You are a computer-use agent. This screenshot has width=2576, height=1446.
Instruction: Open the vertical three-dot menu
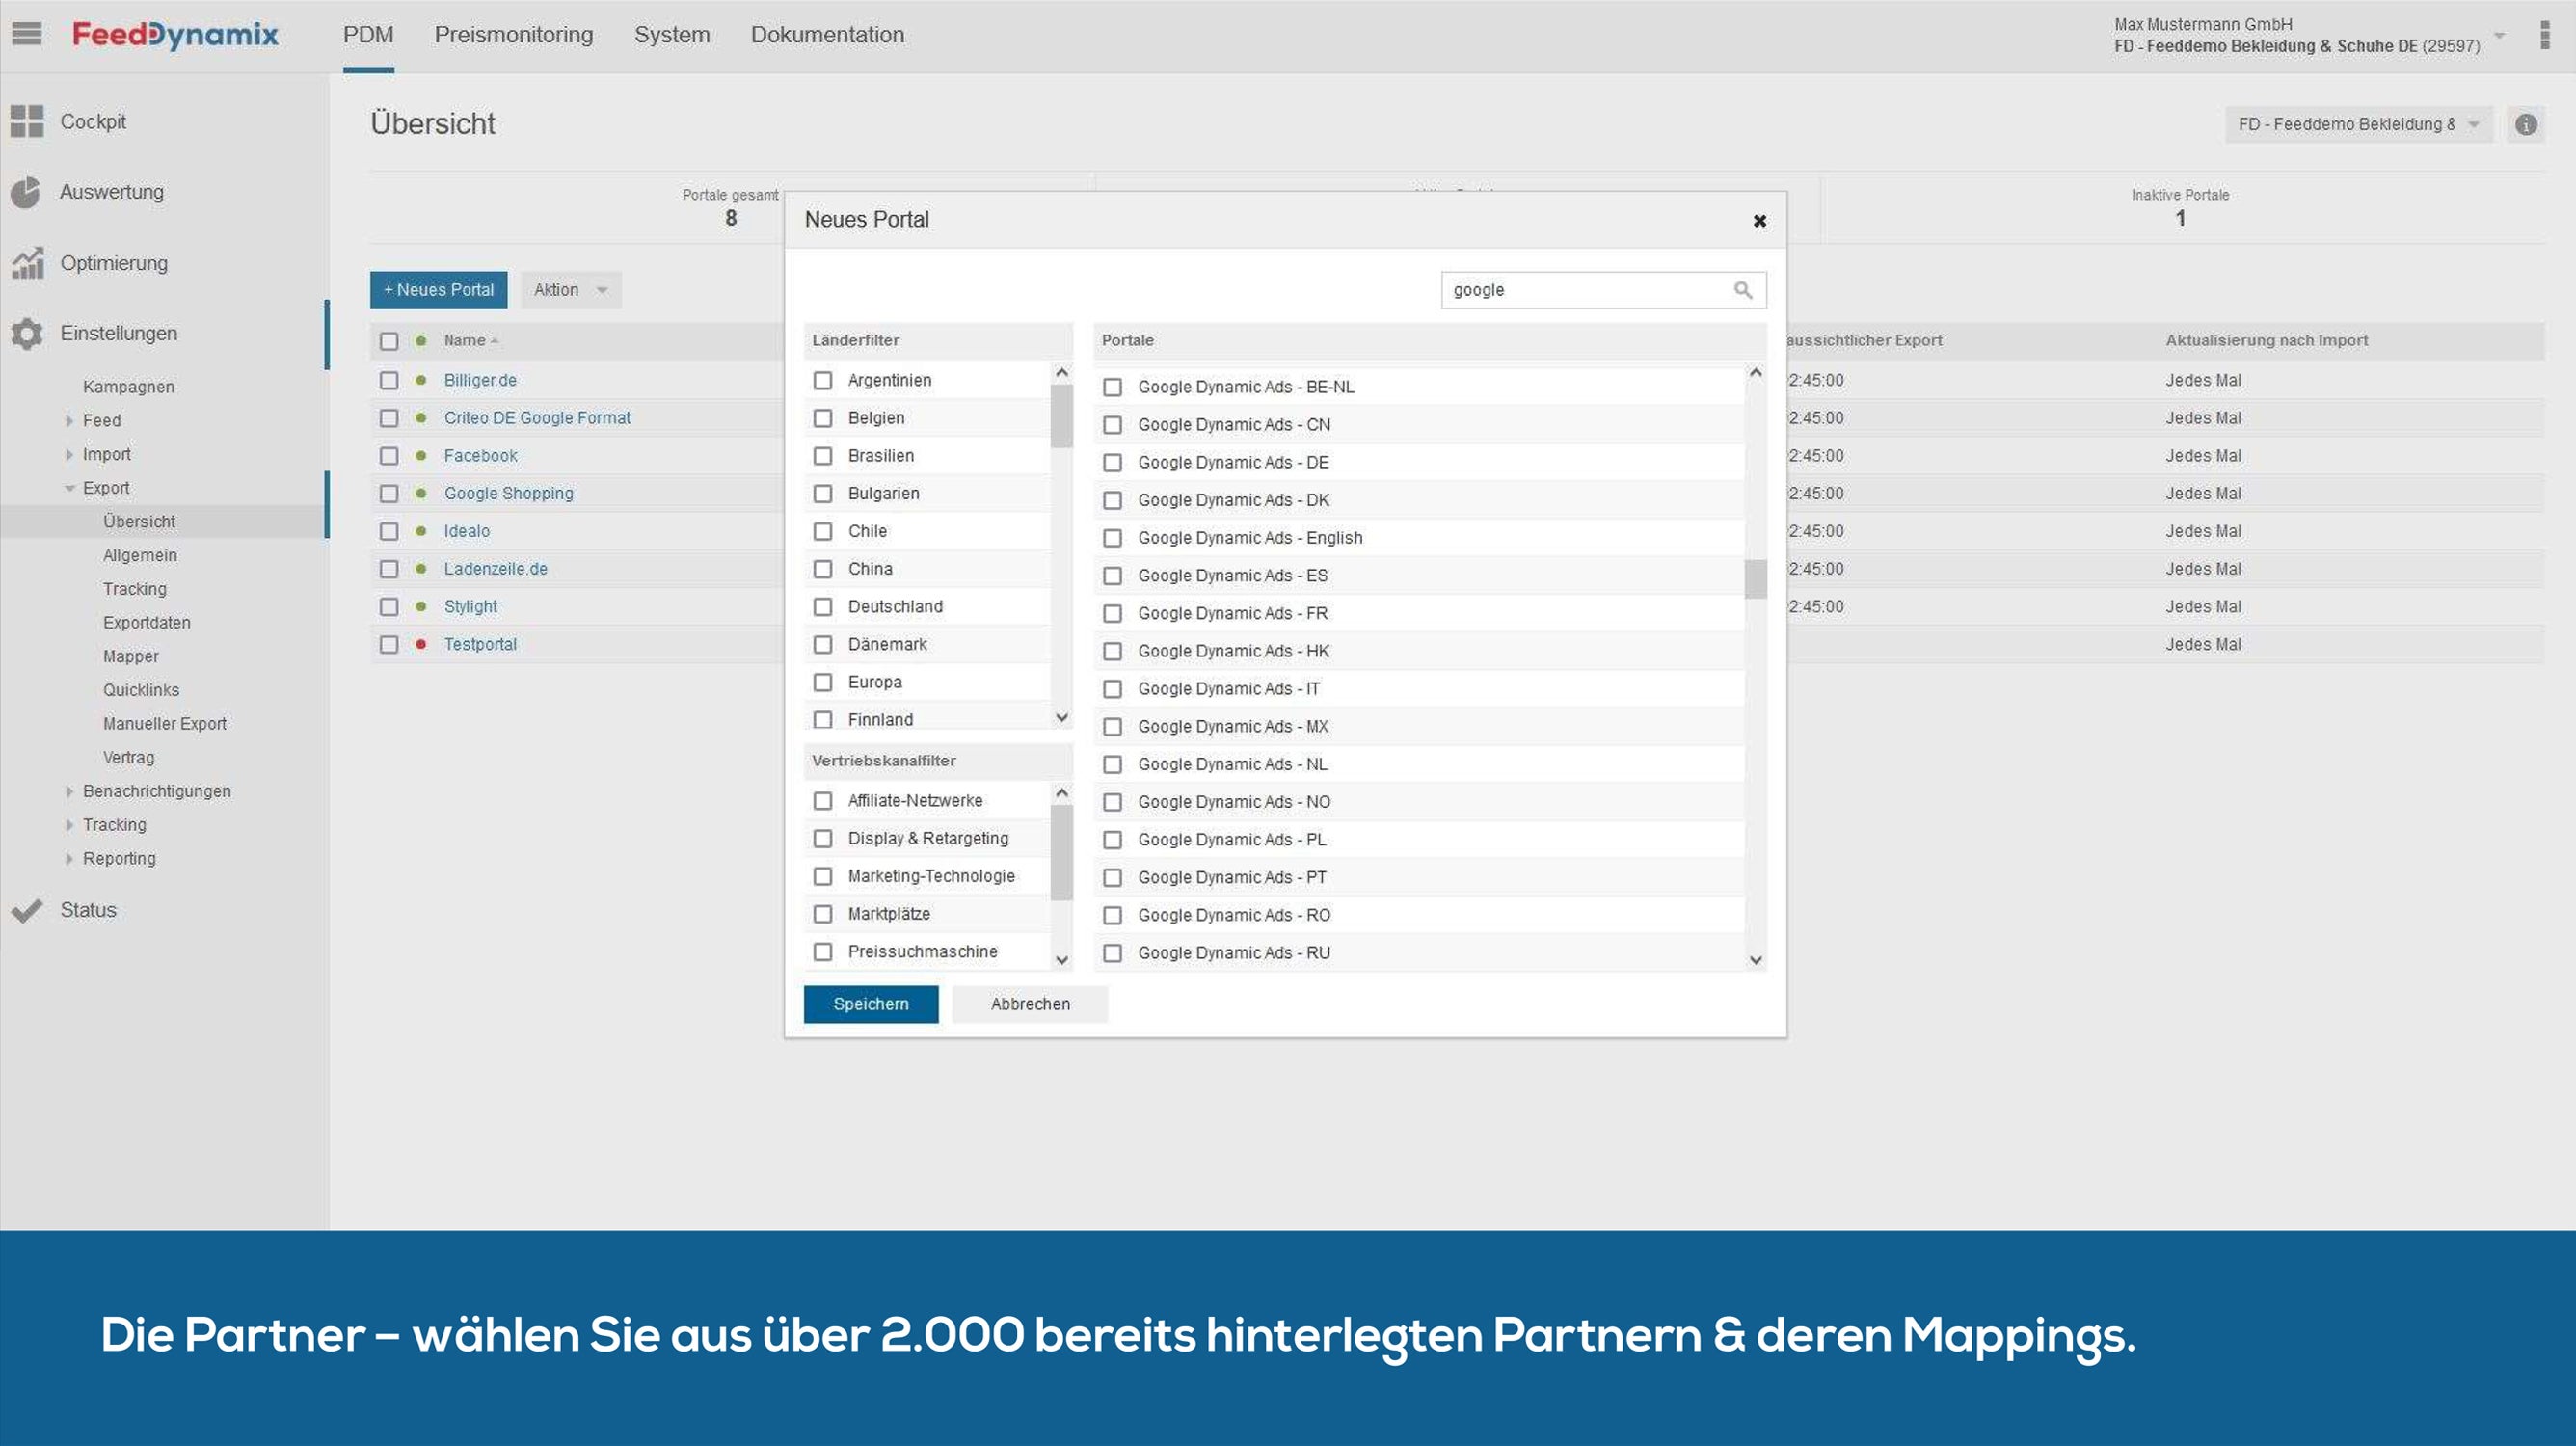[x=2544, y=35]
